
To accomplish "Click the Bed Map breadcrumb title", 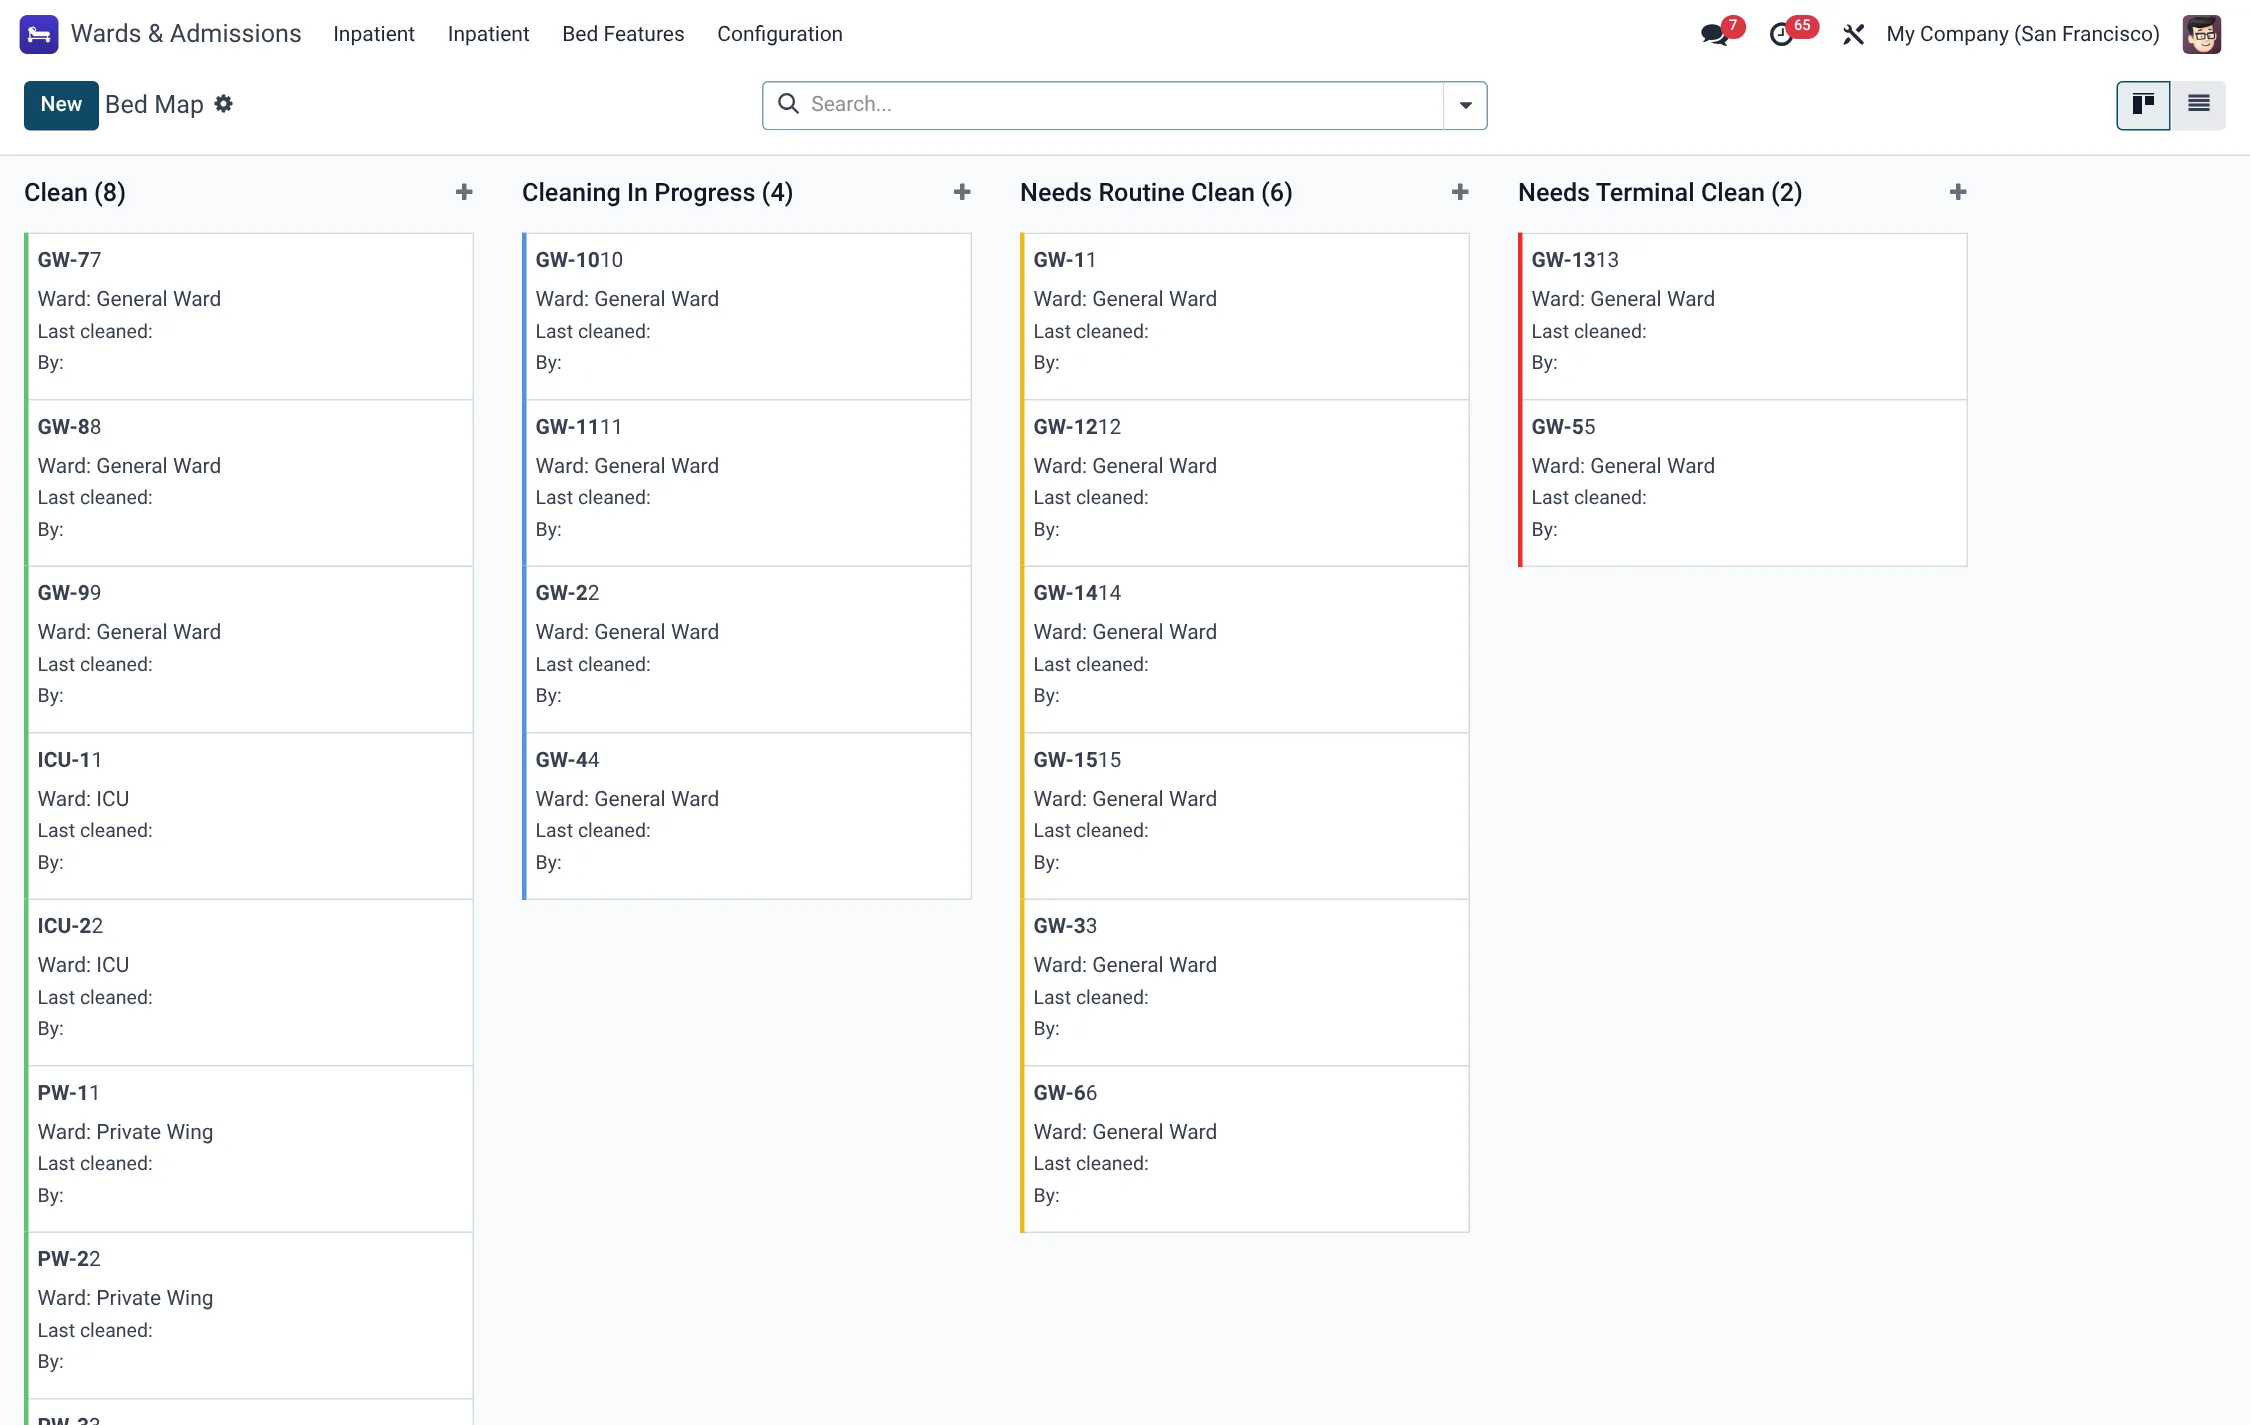I will click(154, 104).
